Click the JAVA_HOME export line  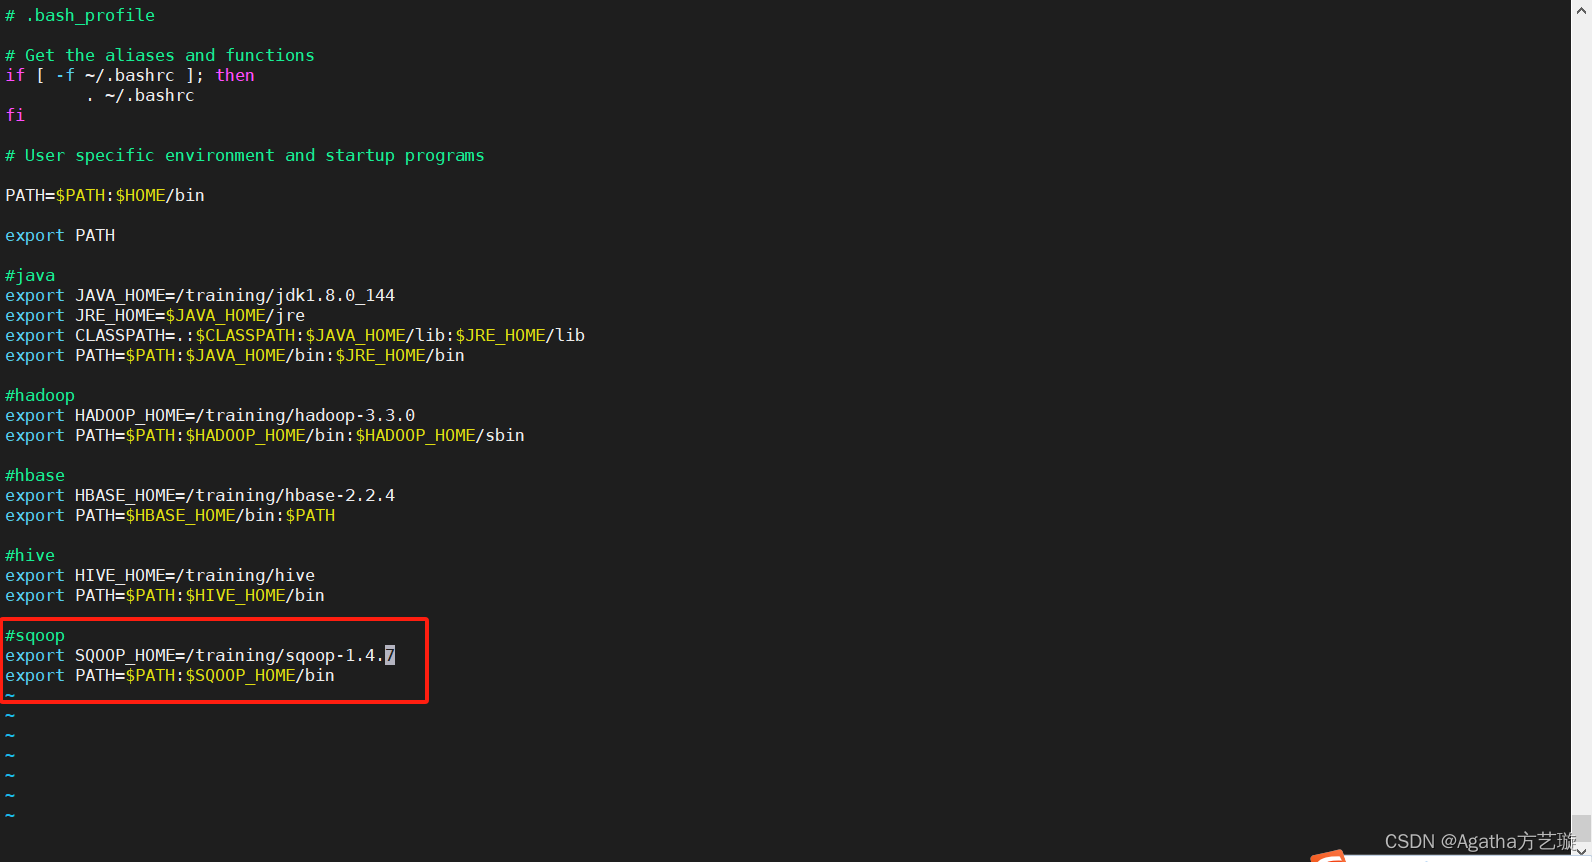pyautogui.click(x=200, y=295)
